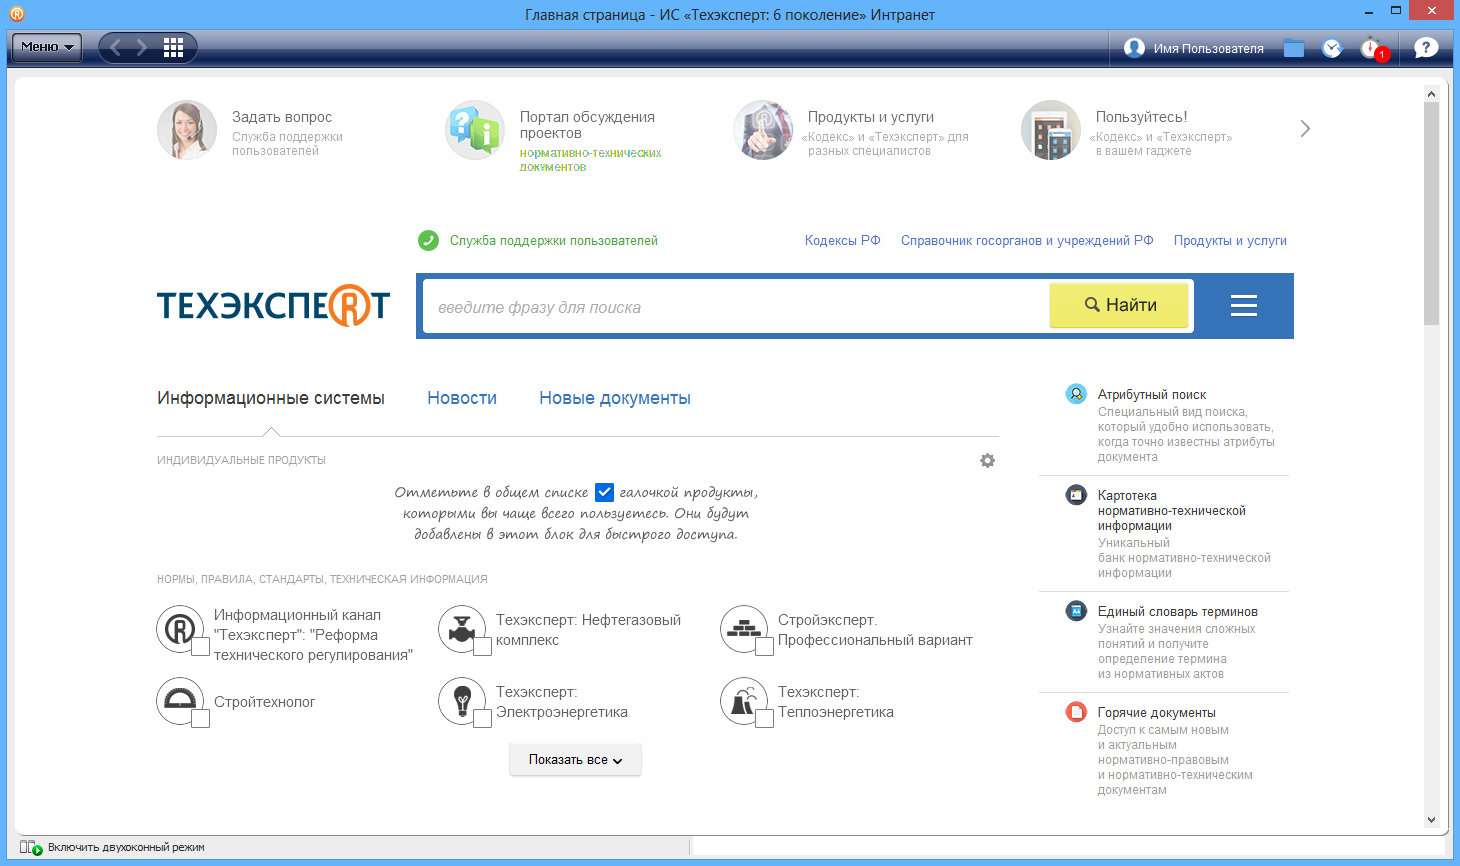The height and width of the screenshot is (866, 1460).
Task: Open Горячие документы title link
Action: [1157, 713]
